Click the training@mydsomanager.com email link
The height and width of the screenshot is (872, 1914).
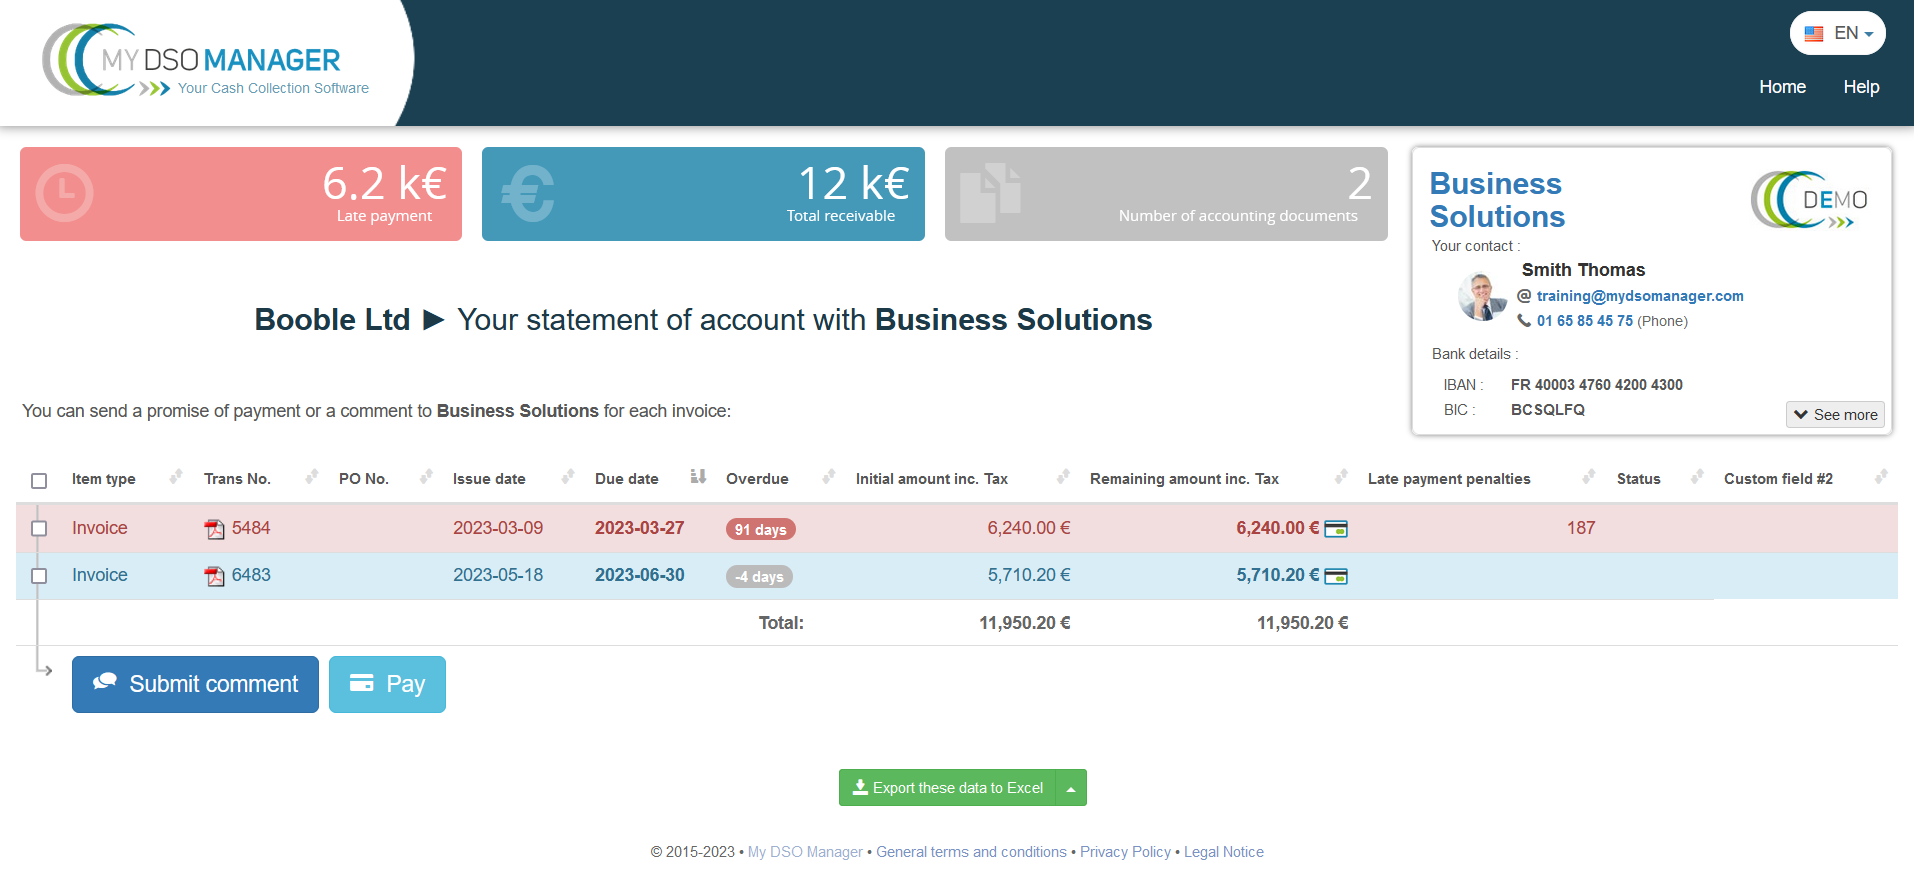coord(1639,296)
